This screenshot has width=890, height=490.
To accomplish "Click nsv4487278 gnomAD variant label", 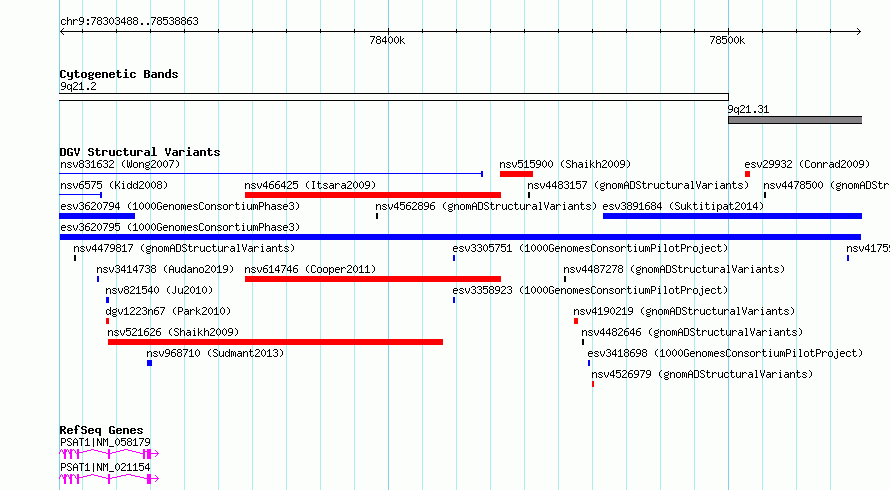I will 674,269.
